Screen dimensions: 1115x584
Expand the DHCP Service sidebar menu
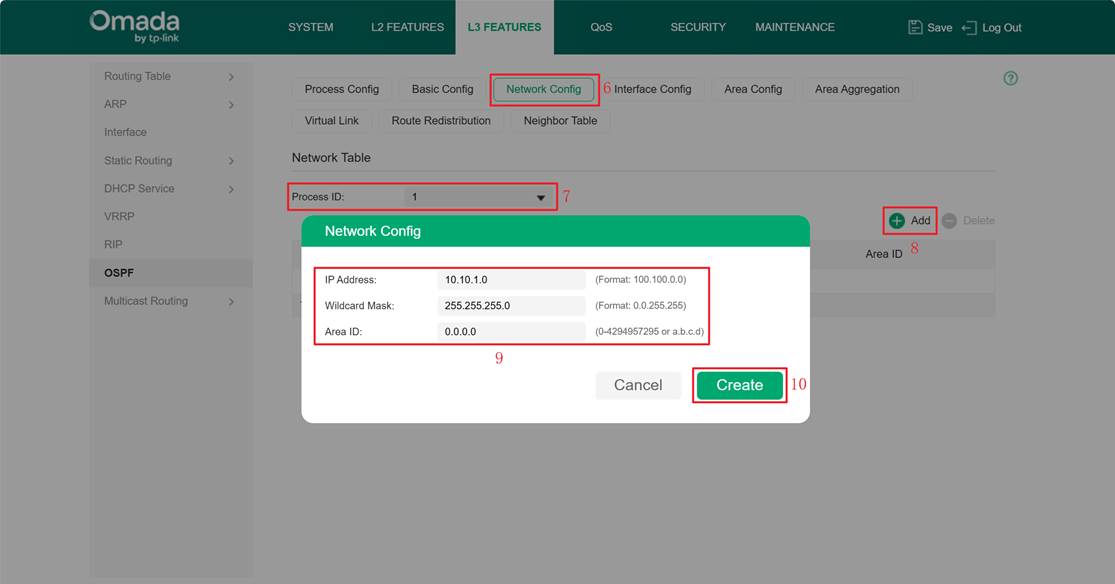[x=231, y=189]
